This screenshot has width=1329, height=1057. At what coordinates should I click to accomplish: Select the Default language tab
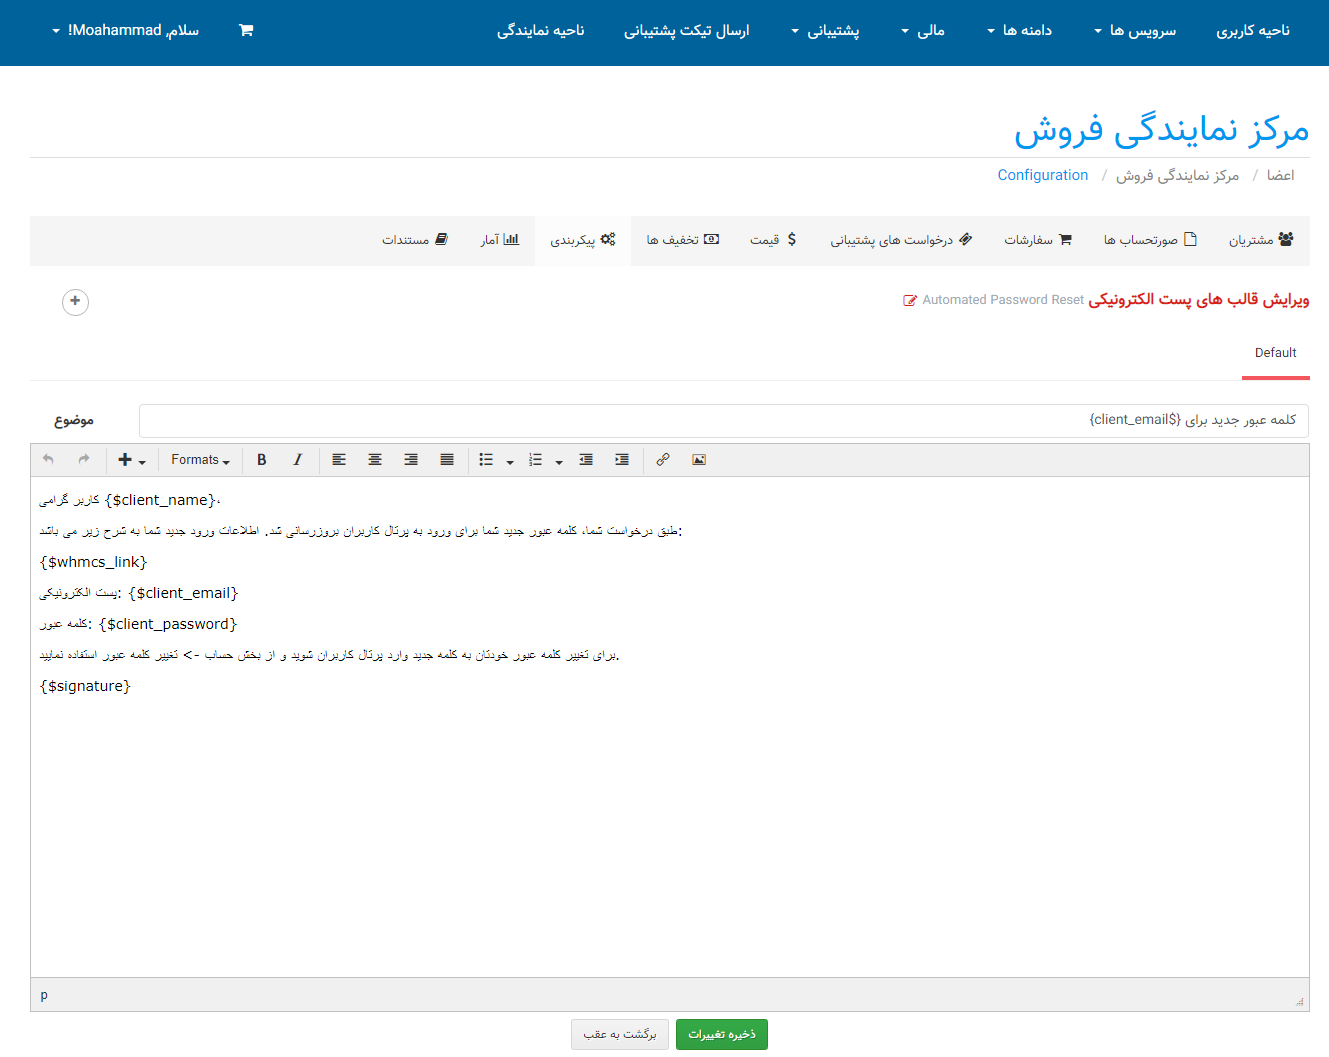click(1275, 353)
